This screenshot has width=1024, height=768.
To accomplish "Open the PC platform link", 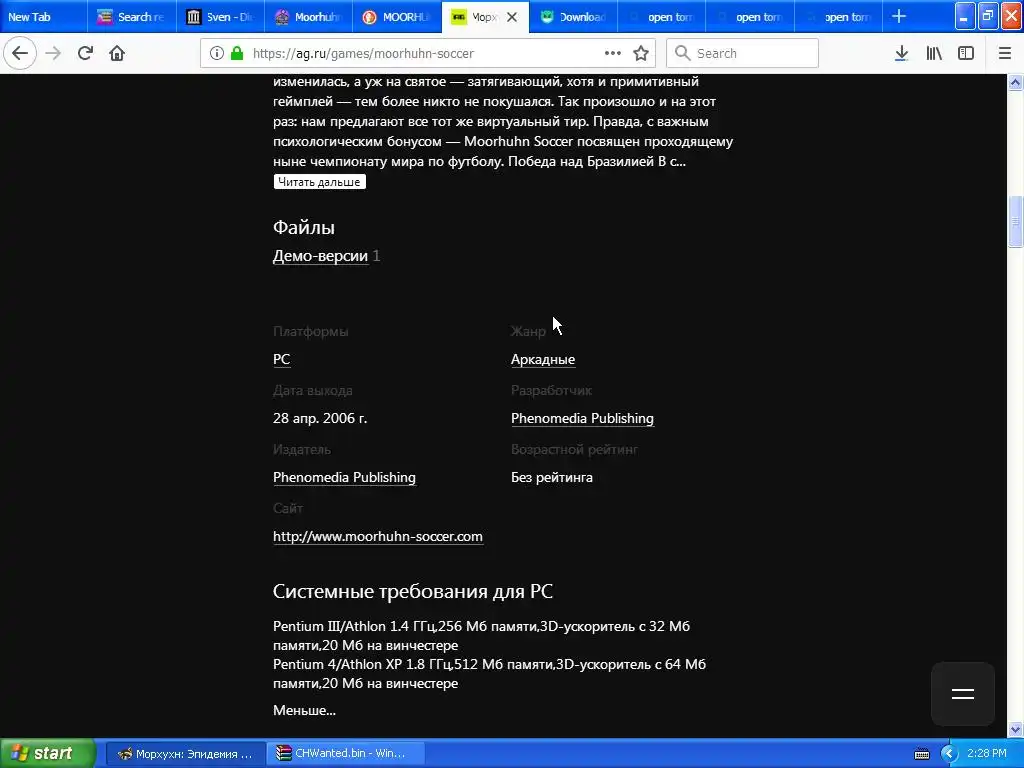I will (x=281, y=359).
